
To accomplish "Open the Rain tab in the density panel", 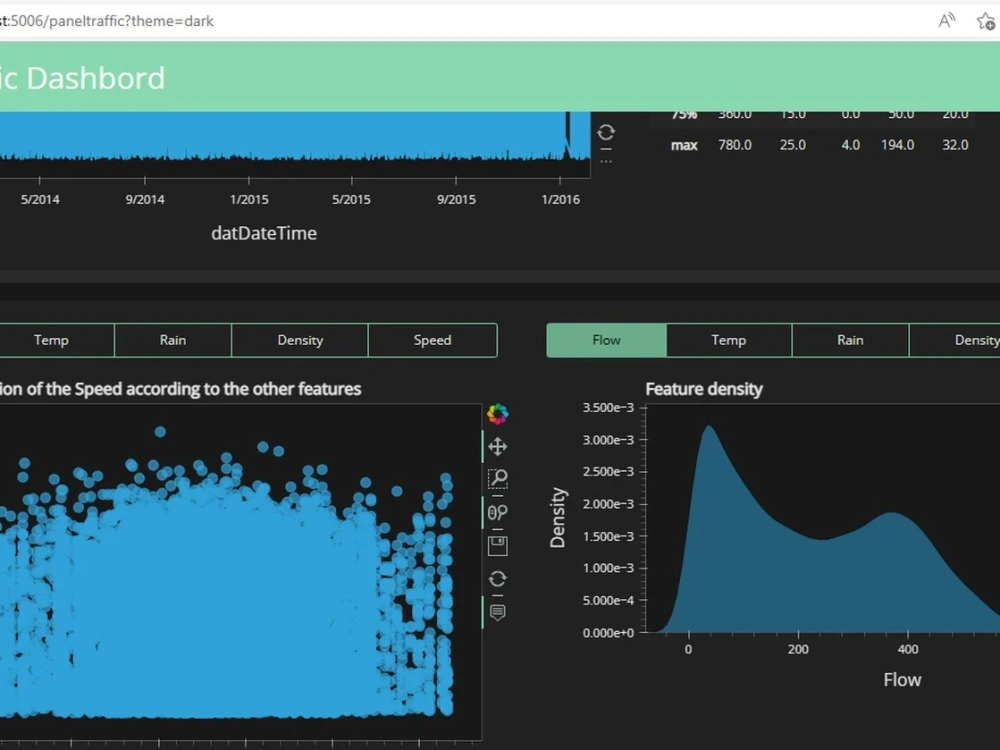I will (849, 340).
